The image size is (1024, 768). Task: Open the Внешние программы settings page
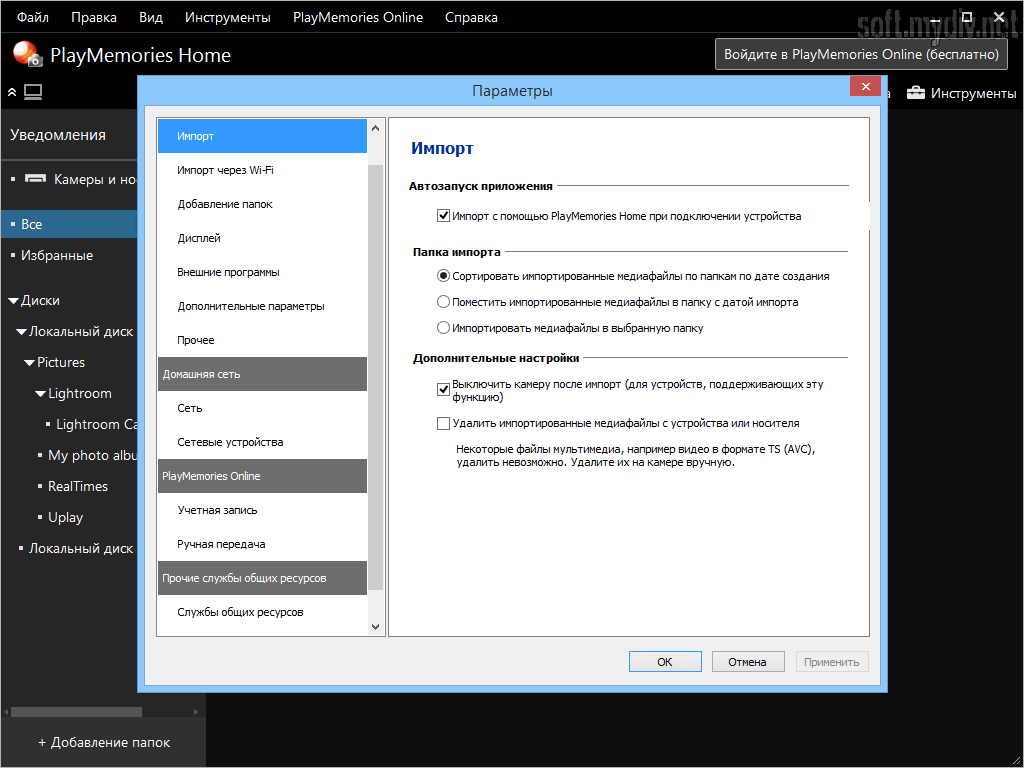pos(262,272)
